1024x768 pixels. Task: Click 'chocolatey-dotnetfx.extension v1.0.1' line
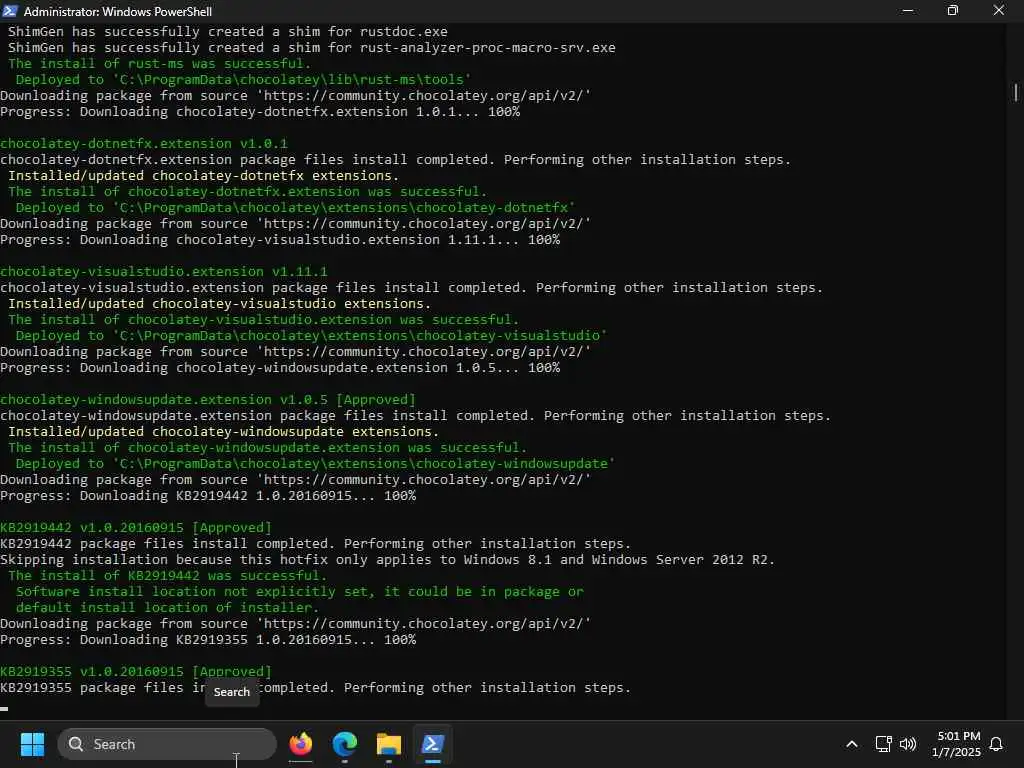144,144
